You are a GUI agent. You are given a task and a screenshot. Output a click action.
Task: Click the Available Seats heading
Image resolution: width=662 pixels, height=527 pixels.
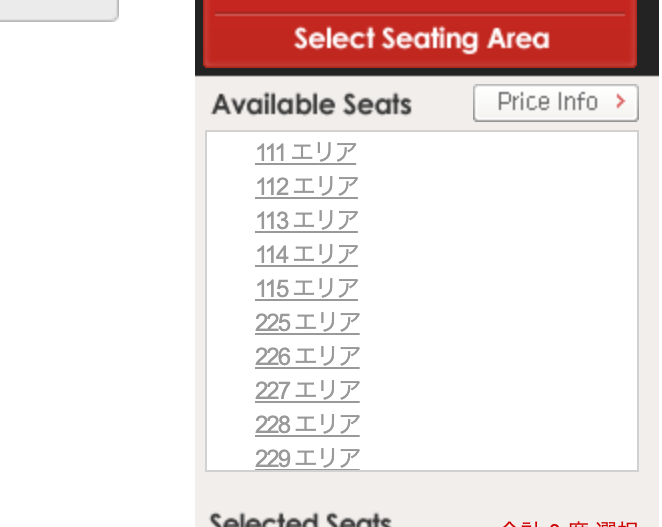point(312,105)
